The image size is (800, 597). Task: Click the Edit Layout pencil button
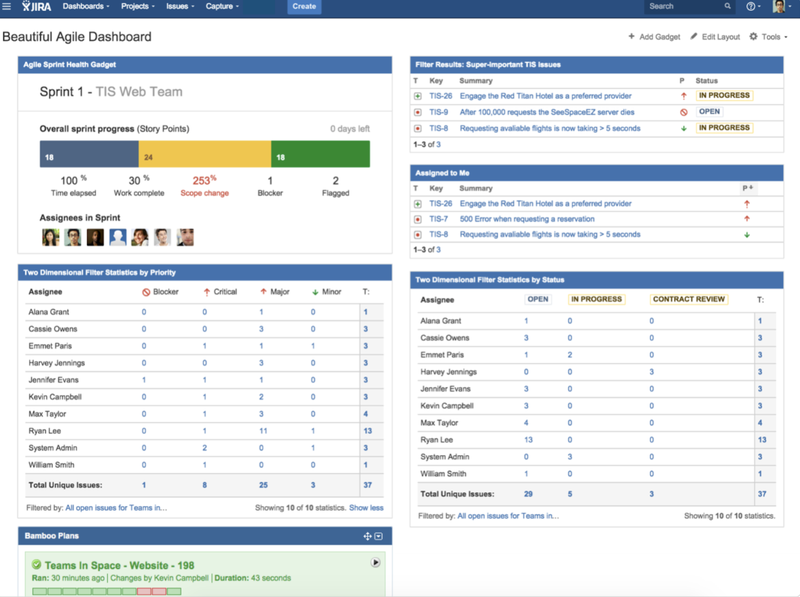coord(715,37)
